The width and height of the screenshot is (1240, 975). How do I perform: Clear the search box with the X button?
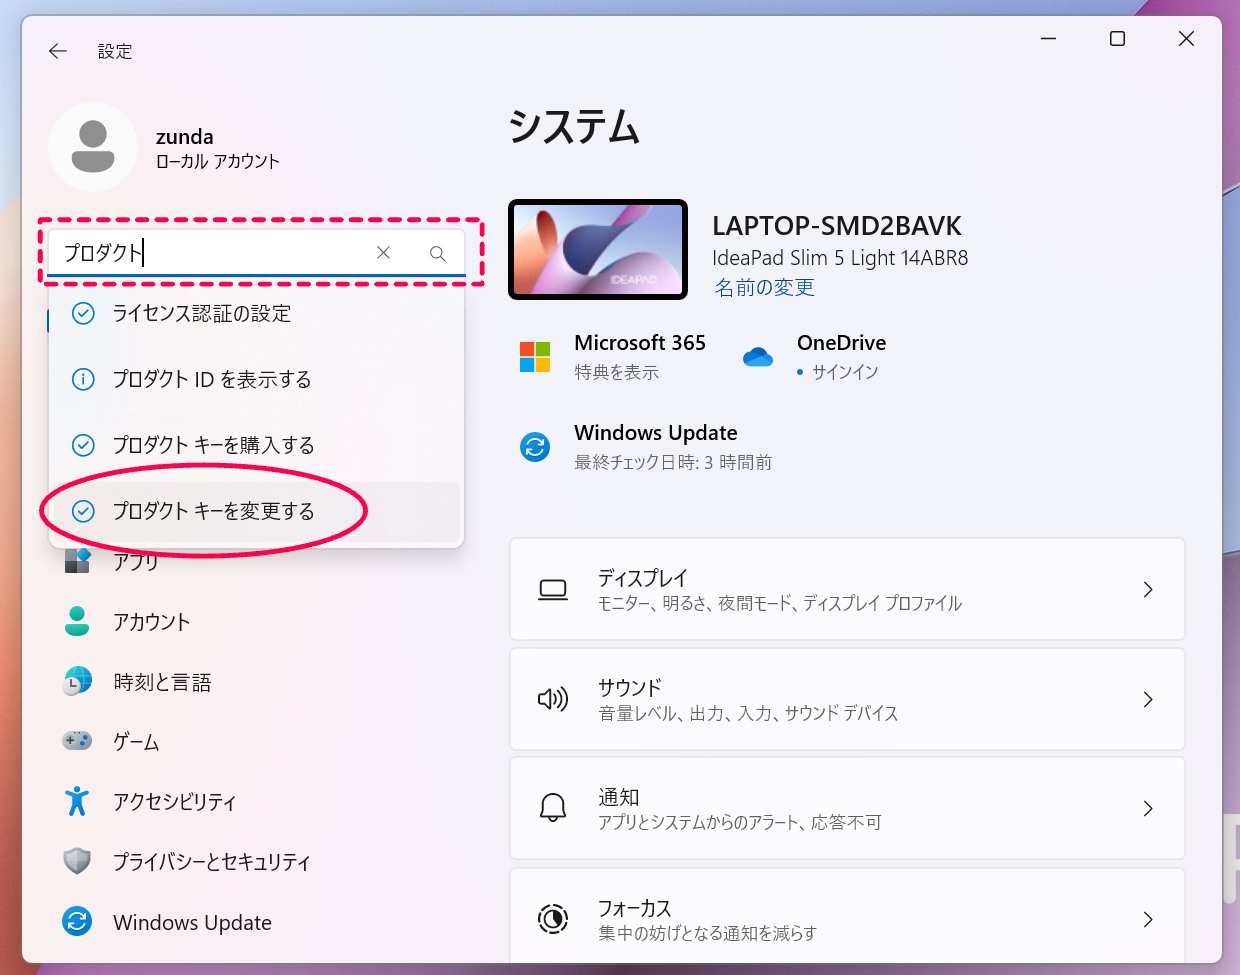pos(383,253)
